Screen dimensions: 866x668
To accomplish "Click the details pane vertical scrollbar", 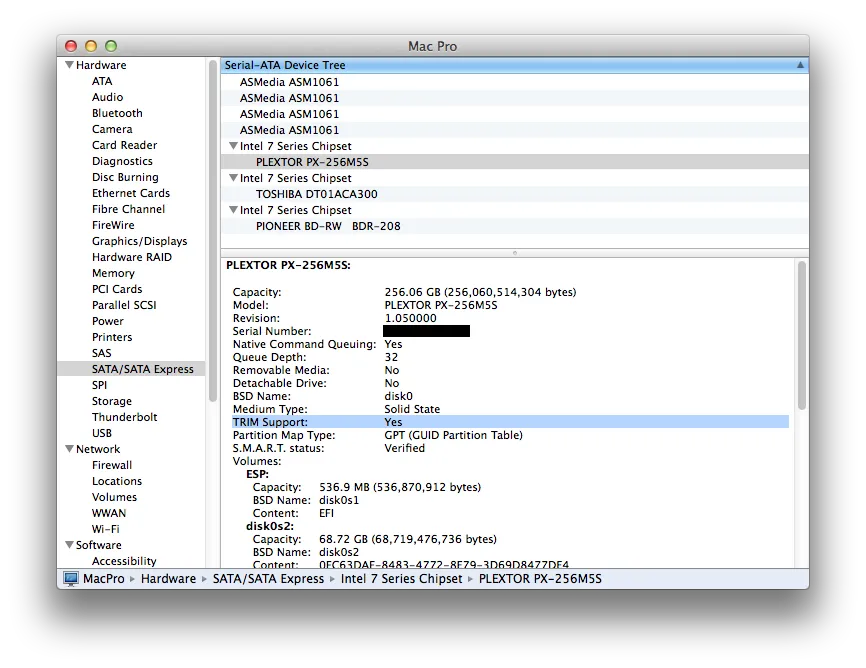I will tap(801, 335).
